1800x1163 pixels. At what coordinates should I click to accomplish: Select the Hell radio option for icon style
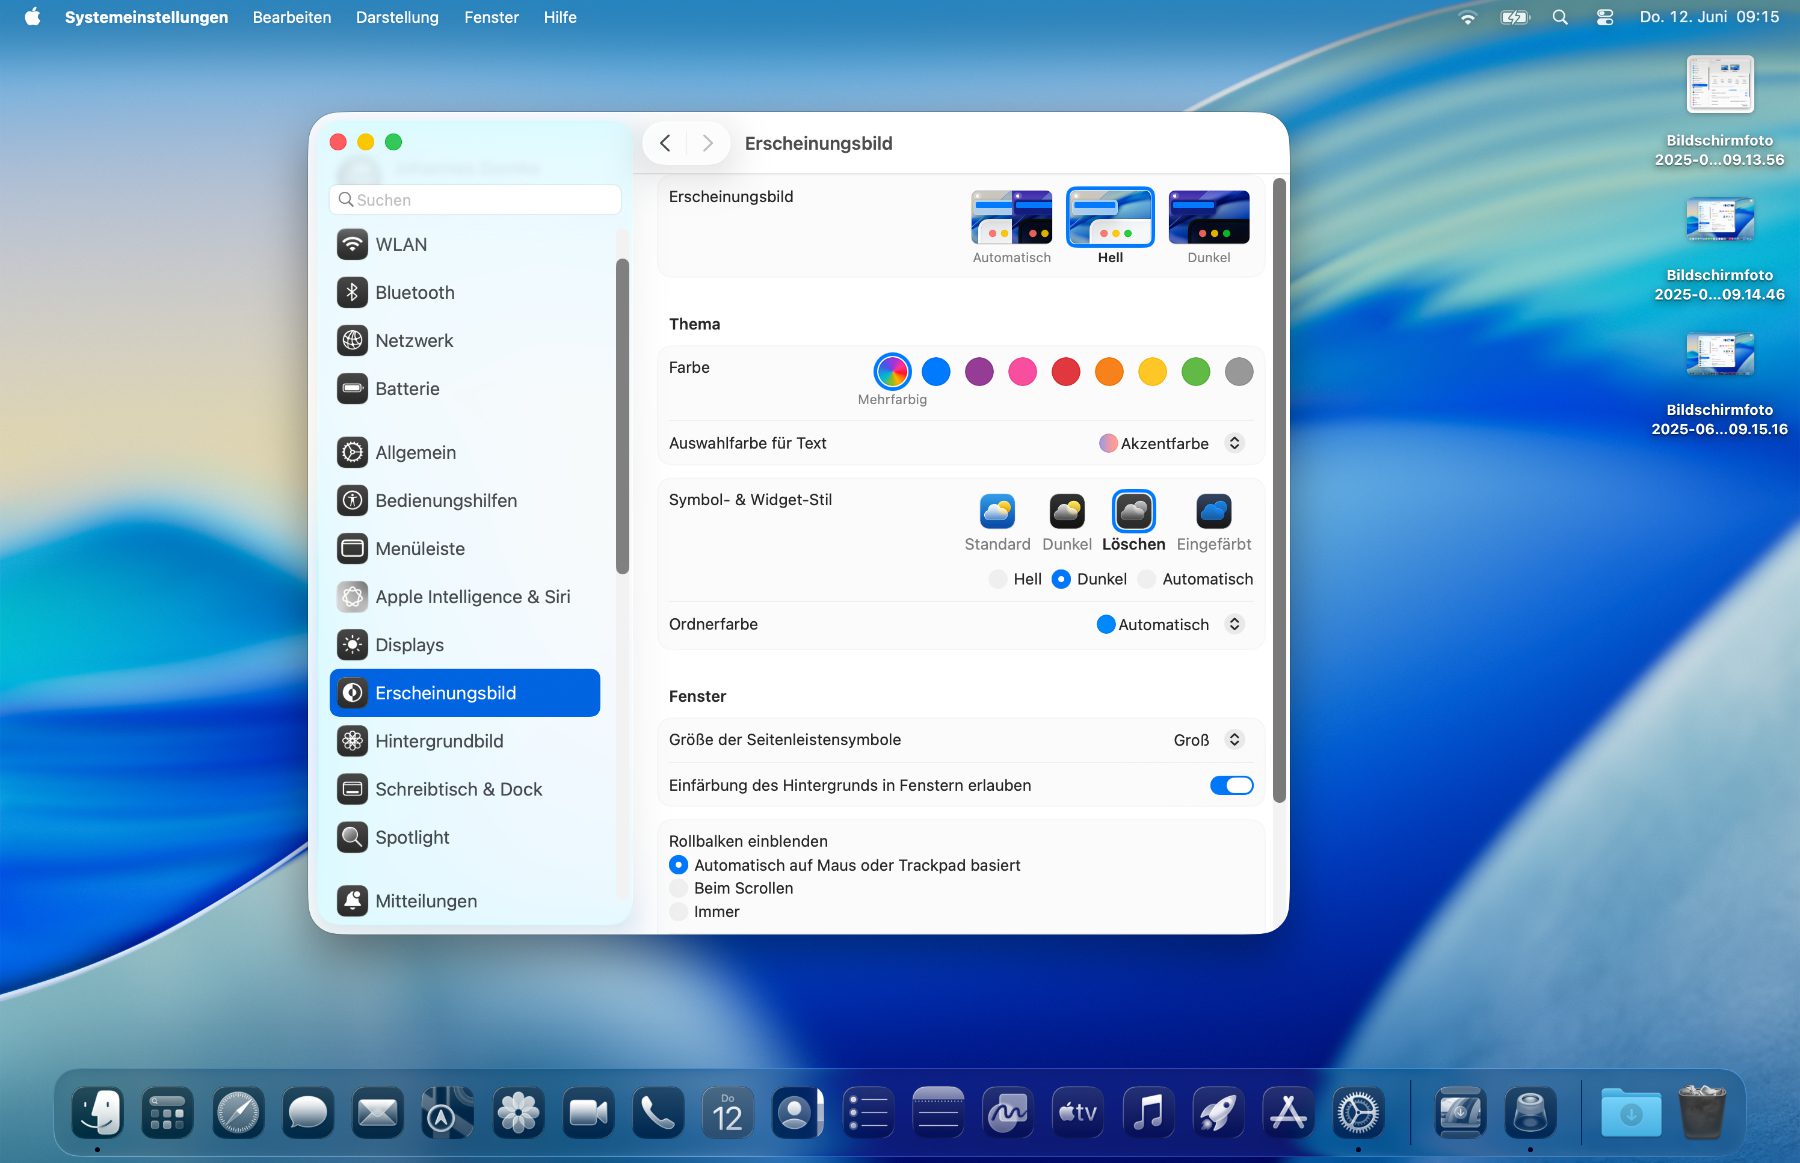pyautogui.click(x=998, y=579)
